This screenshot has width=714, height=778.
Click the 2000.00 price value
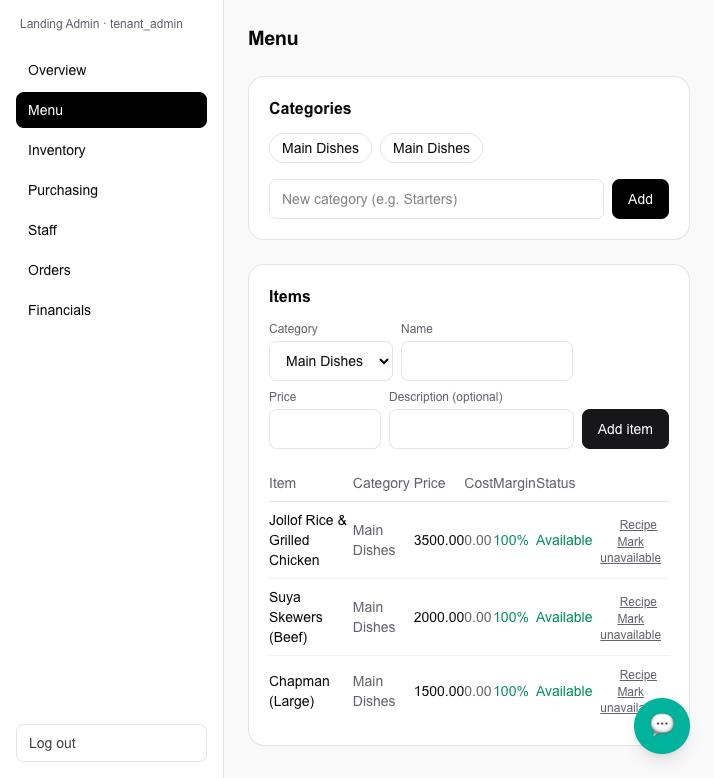click(439, 617)
